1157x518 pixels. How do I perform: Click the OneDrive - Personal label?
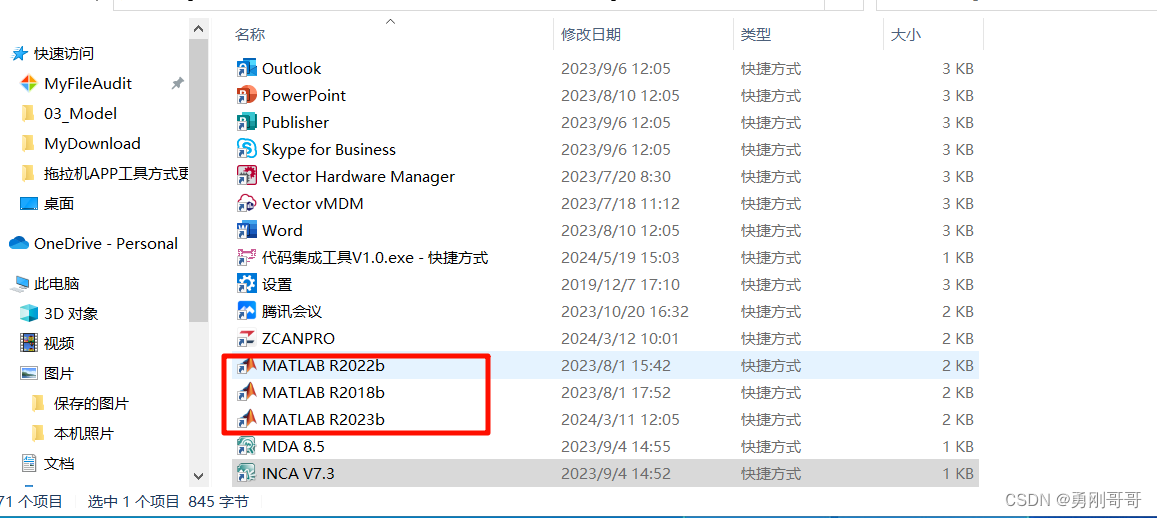click(x=106, y=244)
